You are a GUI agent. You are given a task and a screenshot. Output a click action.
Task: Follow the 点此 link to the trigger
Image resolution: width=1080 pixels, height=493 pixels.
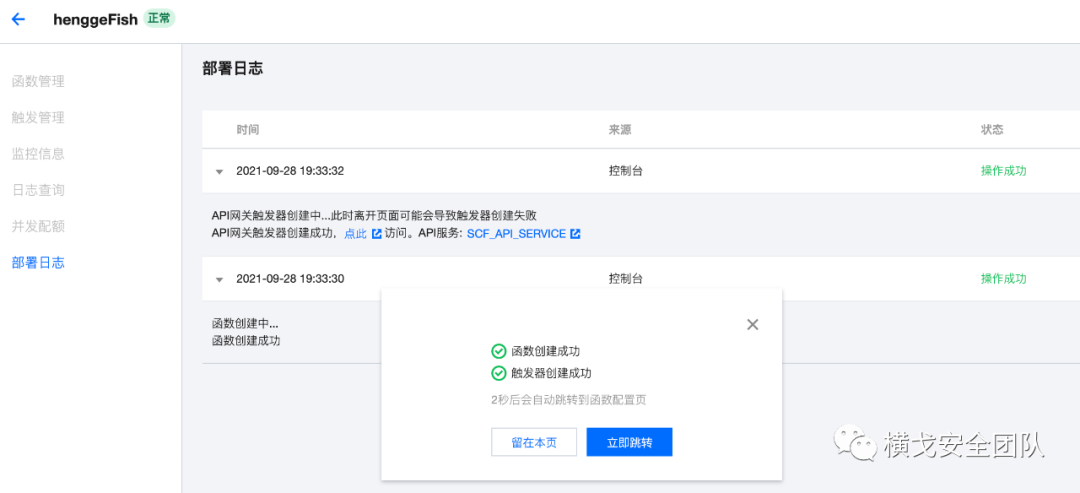(355, 234)
